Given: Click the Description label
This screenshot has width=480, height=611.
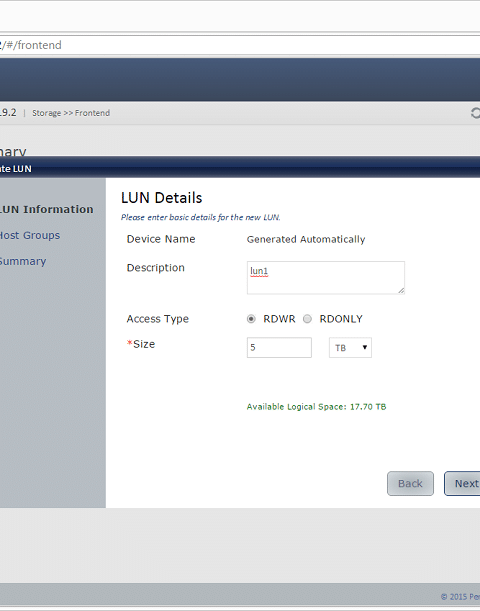Looking at the screenshot, I should tap(155, 268).
